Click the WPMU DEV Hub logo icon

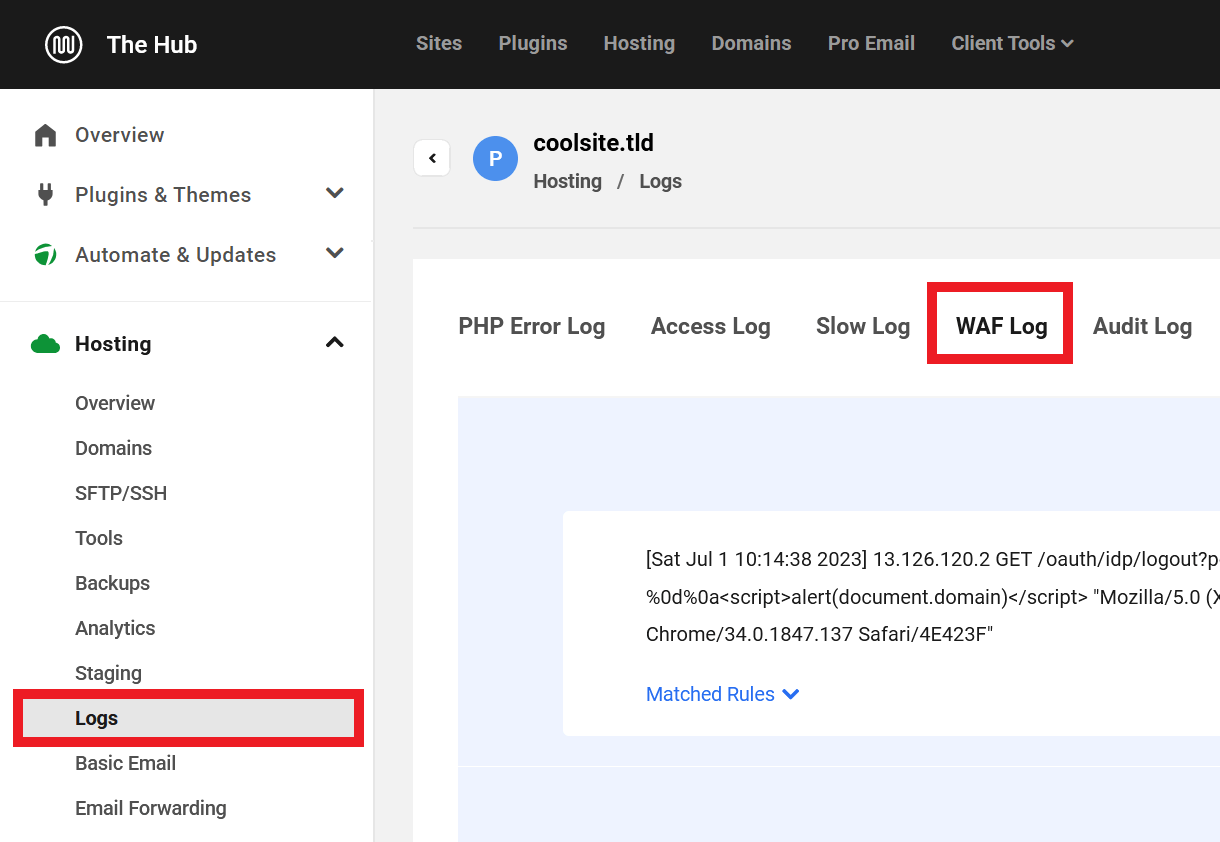point(64,45)
